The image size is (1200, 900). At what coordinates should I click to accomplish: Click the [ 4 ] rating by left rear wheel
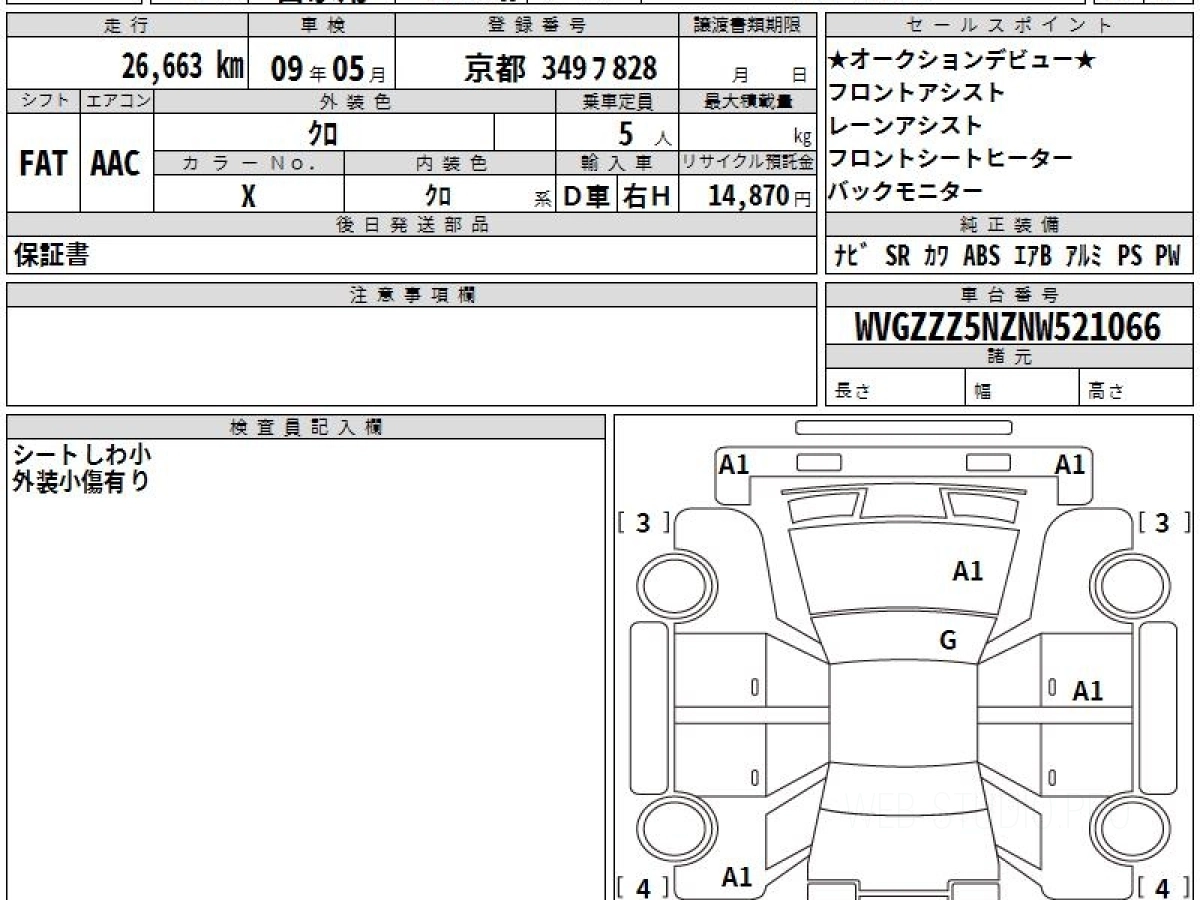point(643,887)
